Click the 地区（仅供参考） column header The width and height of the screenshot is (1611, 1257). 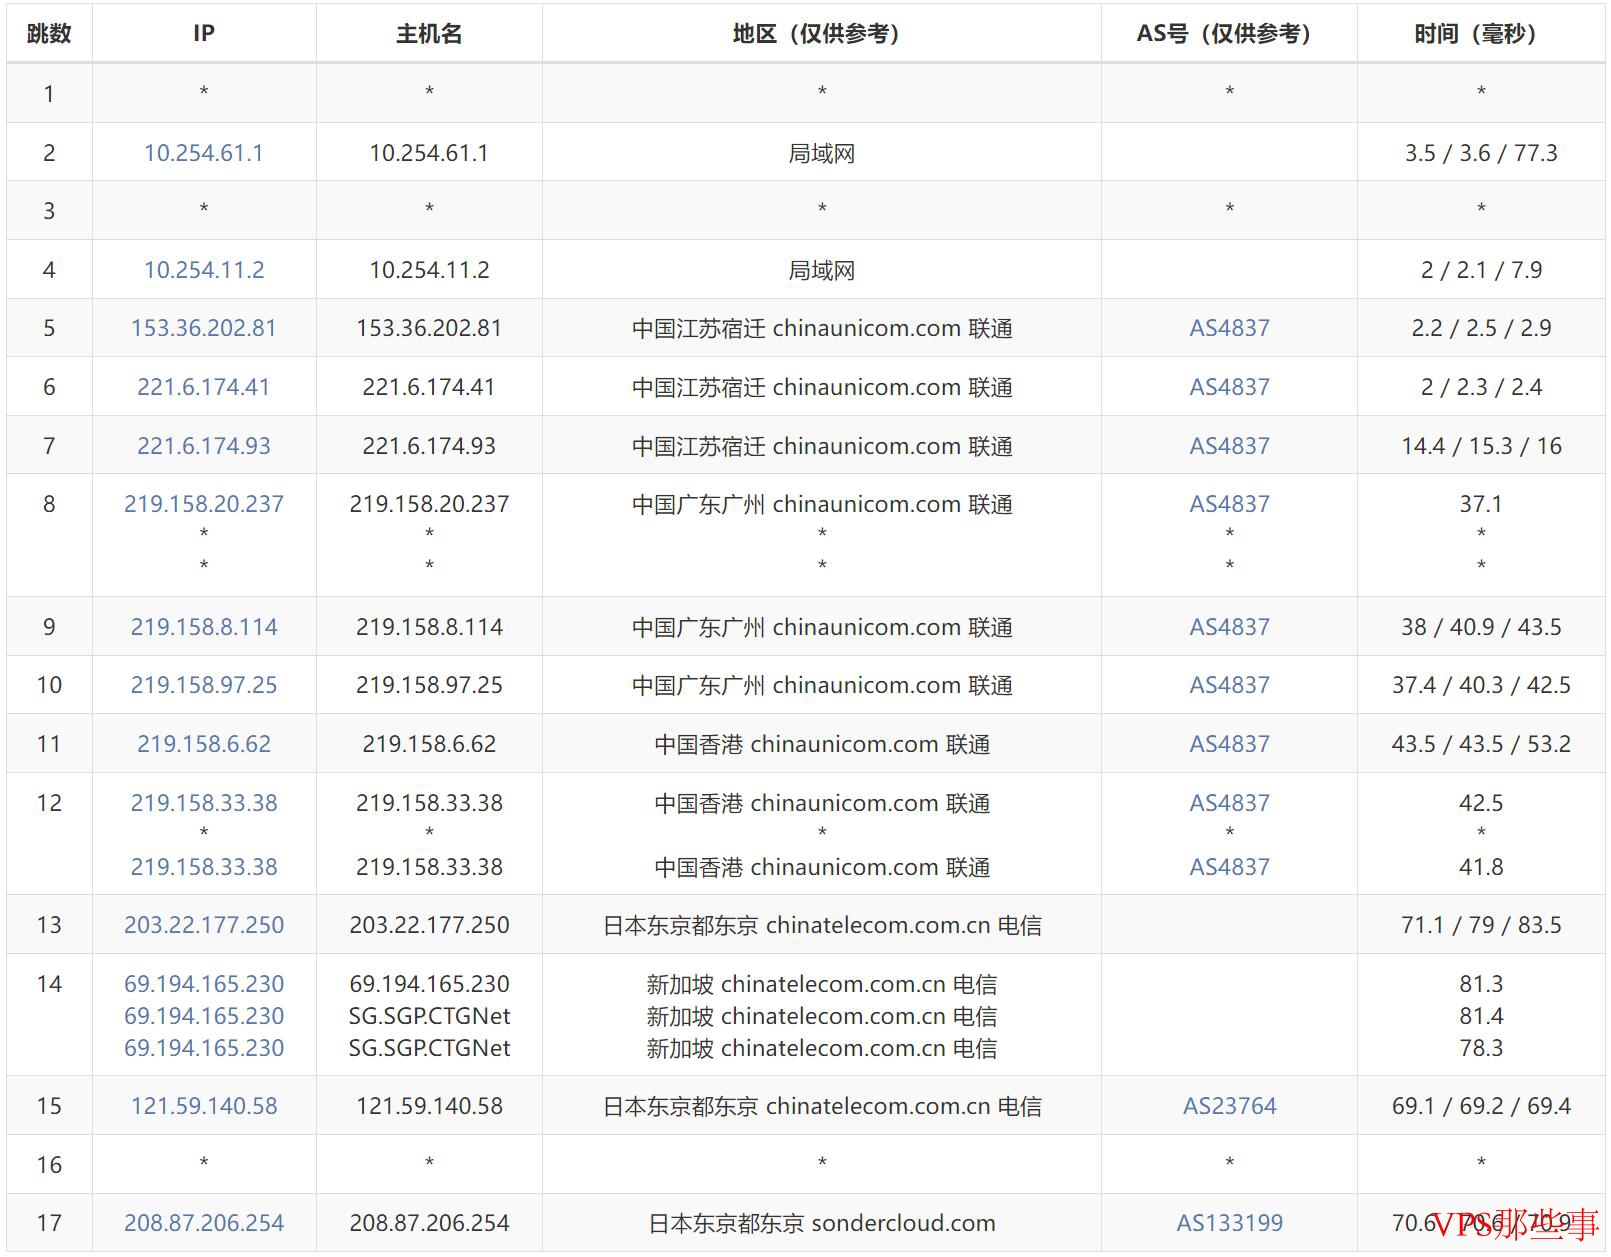[821, 34]
